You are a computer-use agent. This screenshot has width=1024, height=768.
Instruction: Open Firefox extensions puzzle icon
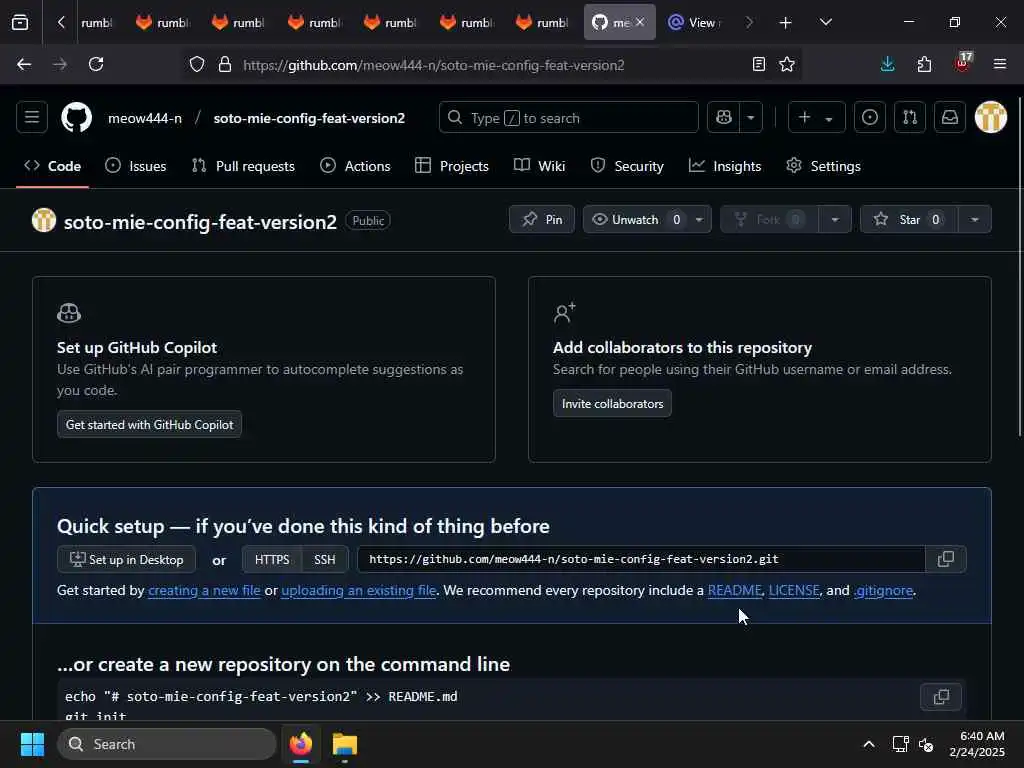pyautogui.click(x=924, y=64)
